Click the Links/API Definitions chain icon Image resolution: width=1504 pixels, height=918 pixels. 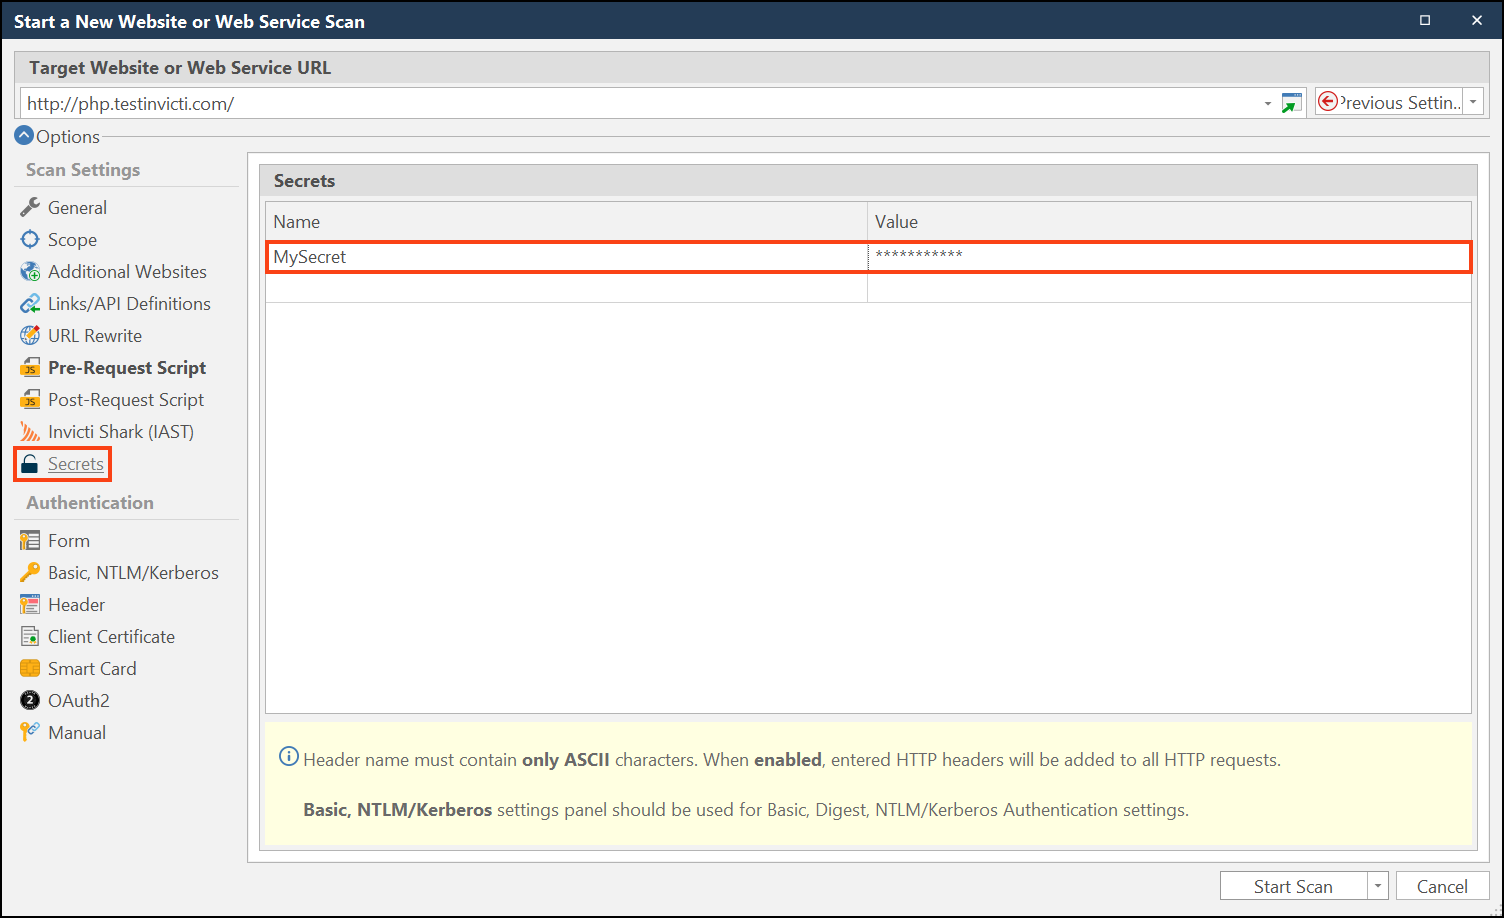pos(30,303)
